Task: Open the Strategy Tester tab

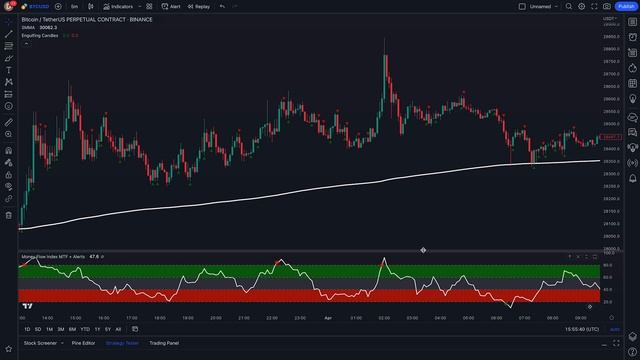Action: (x=122, y=343)
